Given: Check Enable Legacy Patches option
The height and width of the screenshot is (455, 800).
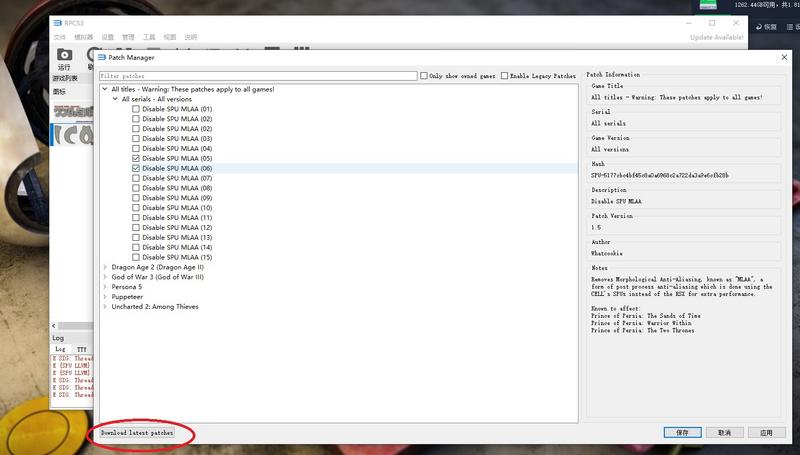Looking at the screenshot, I should (504, 75).
